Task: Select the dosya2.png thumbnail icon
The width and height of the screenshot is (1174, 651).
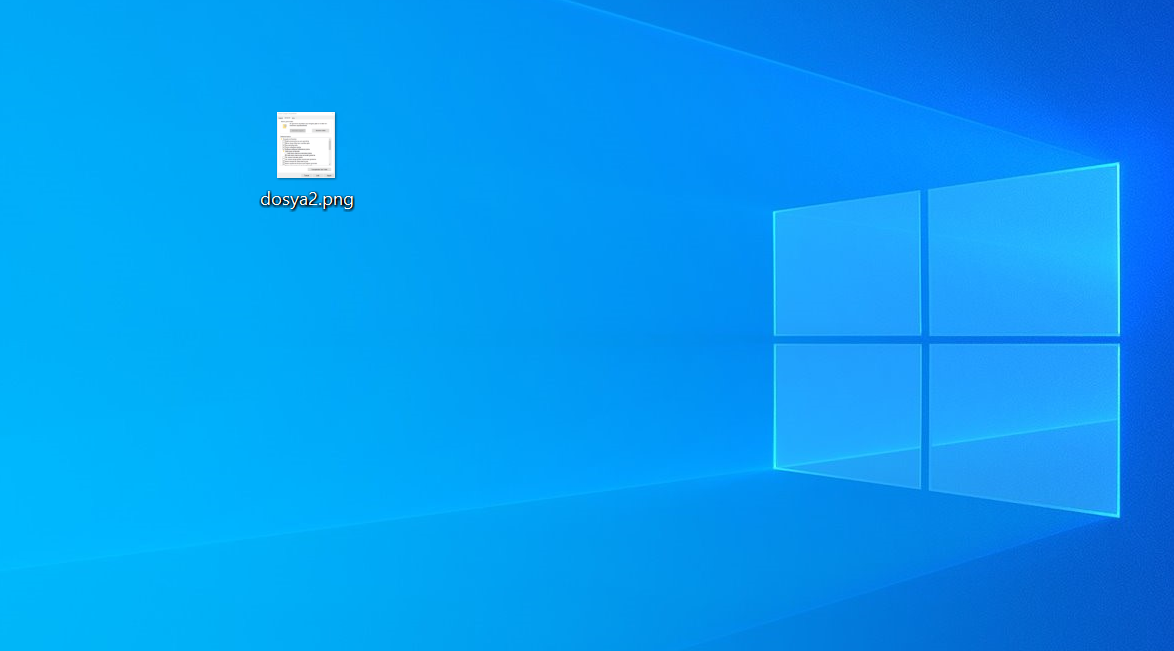Action: point(305,145)
